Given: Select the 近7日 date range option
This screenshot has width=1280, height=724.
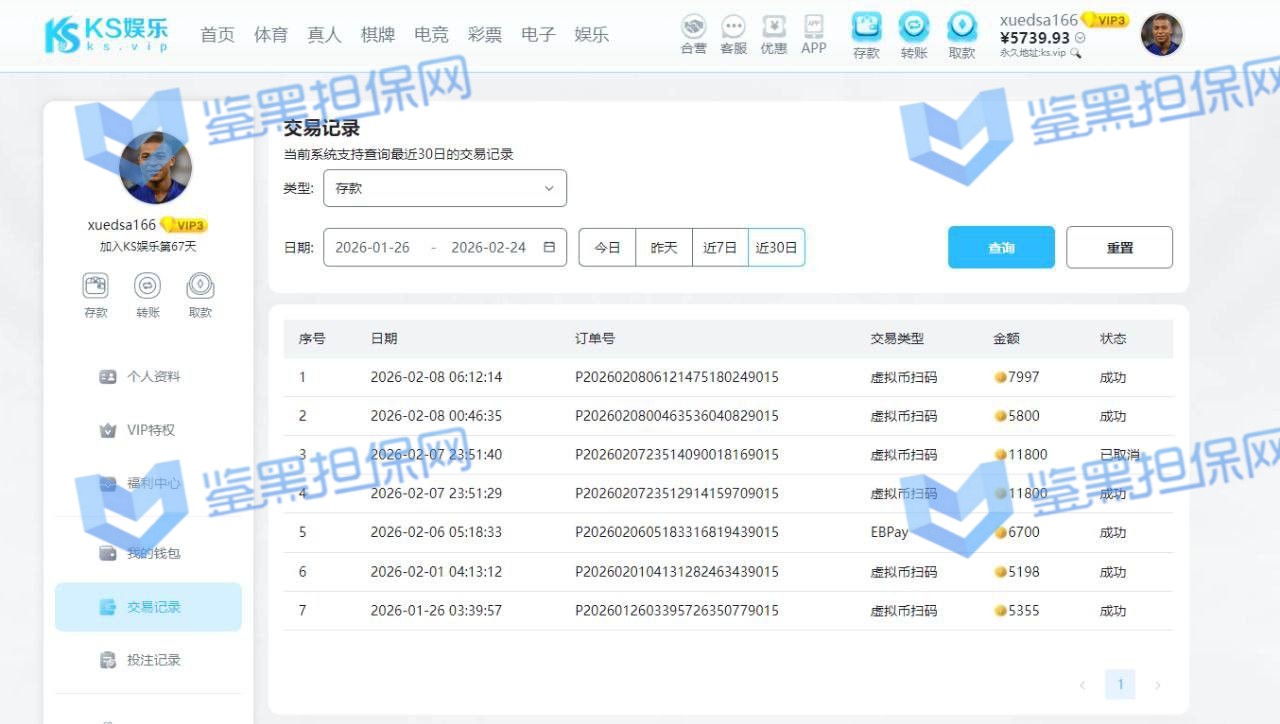Looking at the screenshot, I should coord(720,248).
